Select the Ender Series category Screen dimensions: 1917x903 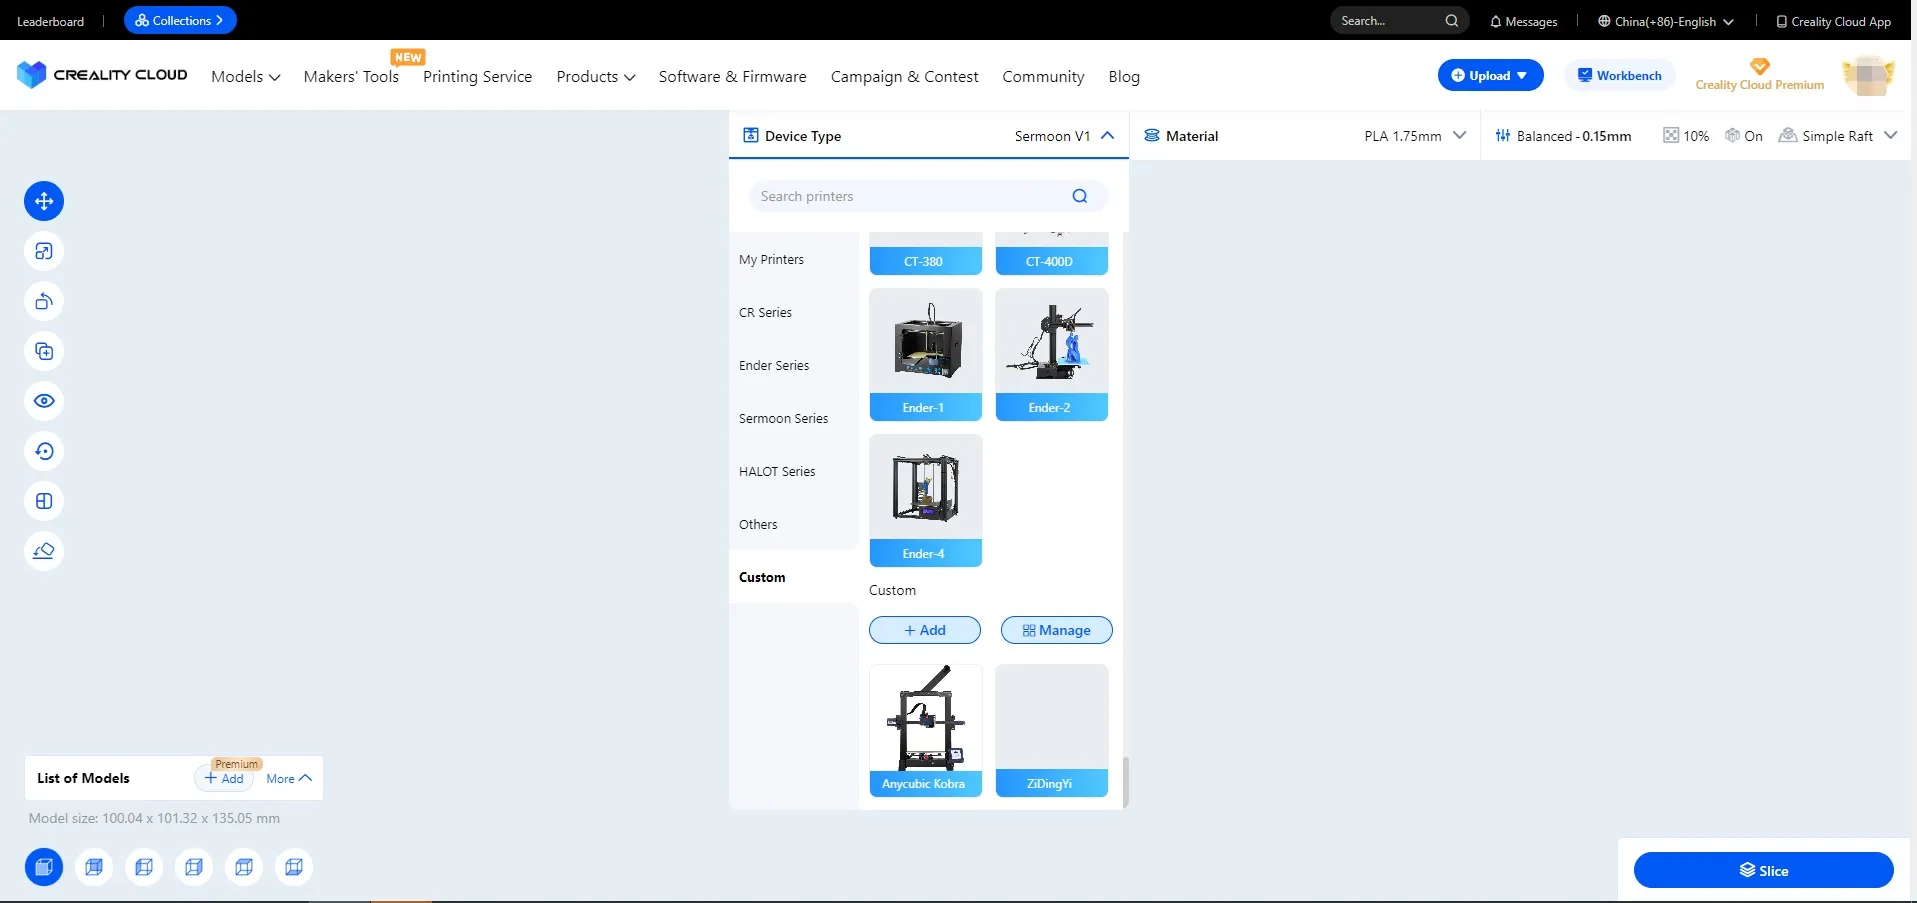pos(774,366)
